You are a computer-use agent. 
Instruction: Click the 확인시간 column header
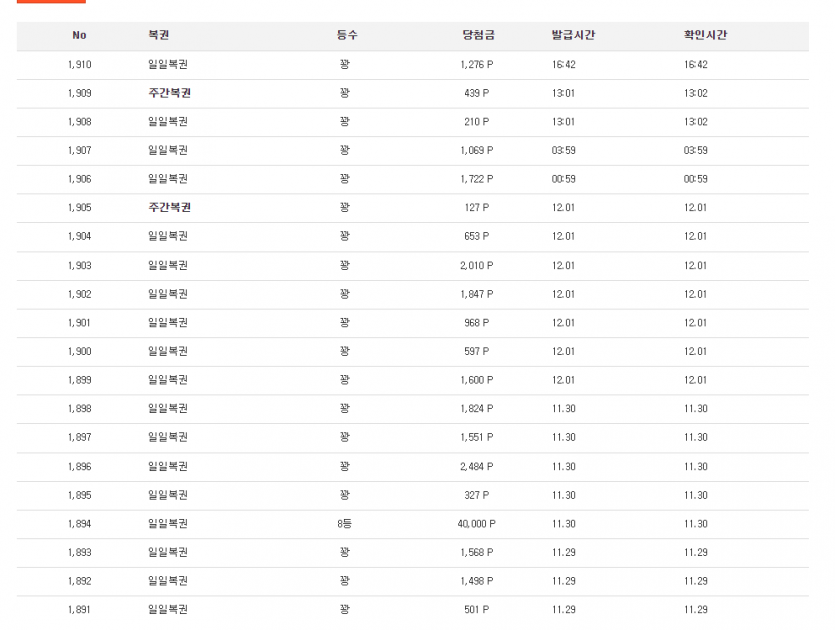705,35
